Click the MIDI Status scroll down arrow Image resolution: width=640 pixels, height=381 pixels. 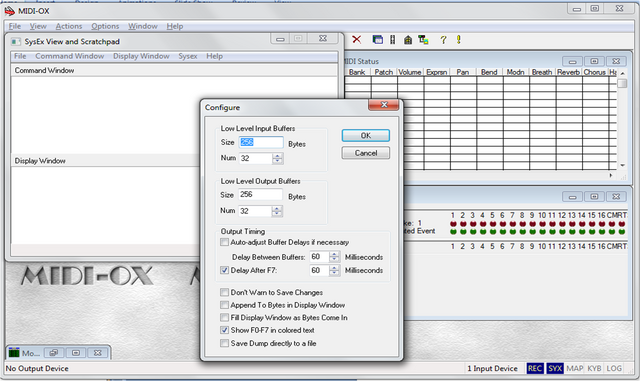click(x=622, y=165)
